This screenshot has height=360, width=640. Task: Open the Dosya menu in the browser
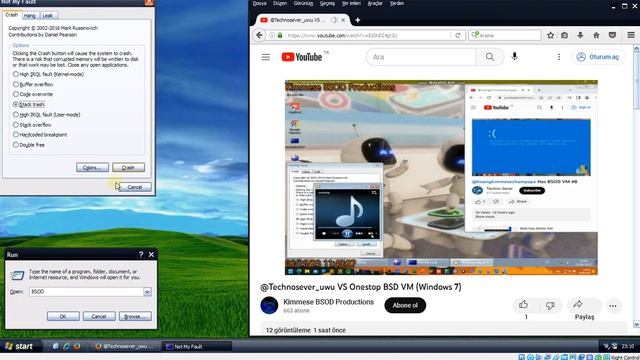point(260,3)
